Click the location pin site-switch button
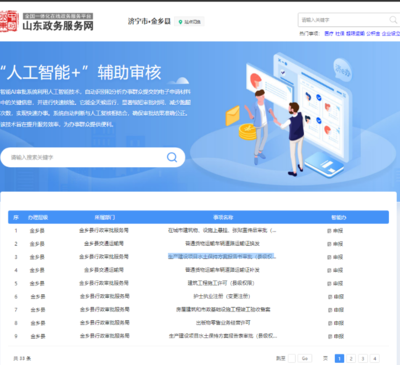The image size is (400, 365). (189, 22)
